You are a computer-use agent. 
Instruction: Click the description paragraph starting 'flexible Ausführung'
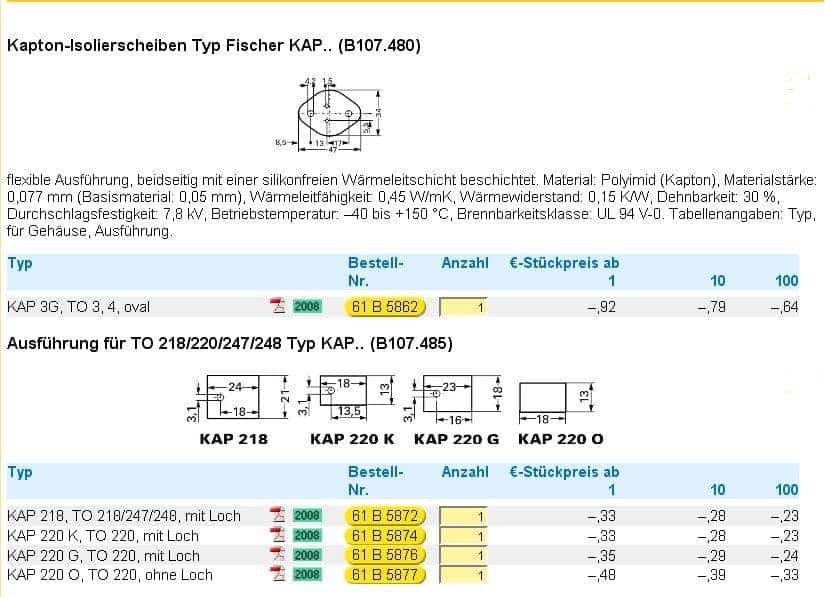pyautogui.click(x=411, y=206)
